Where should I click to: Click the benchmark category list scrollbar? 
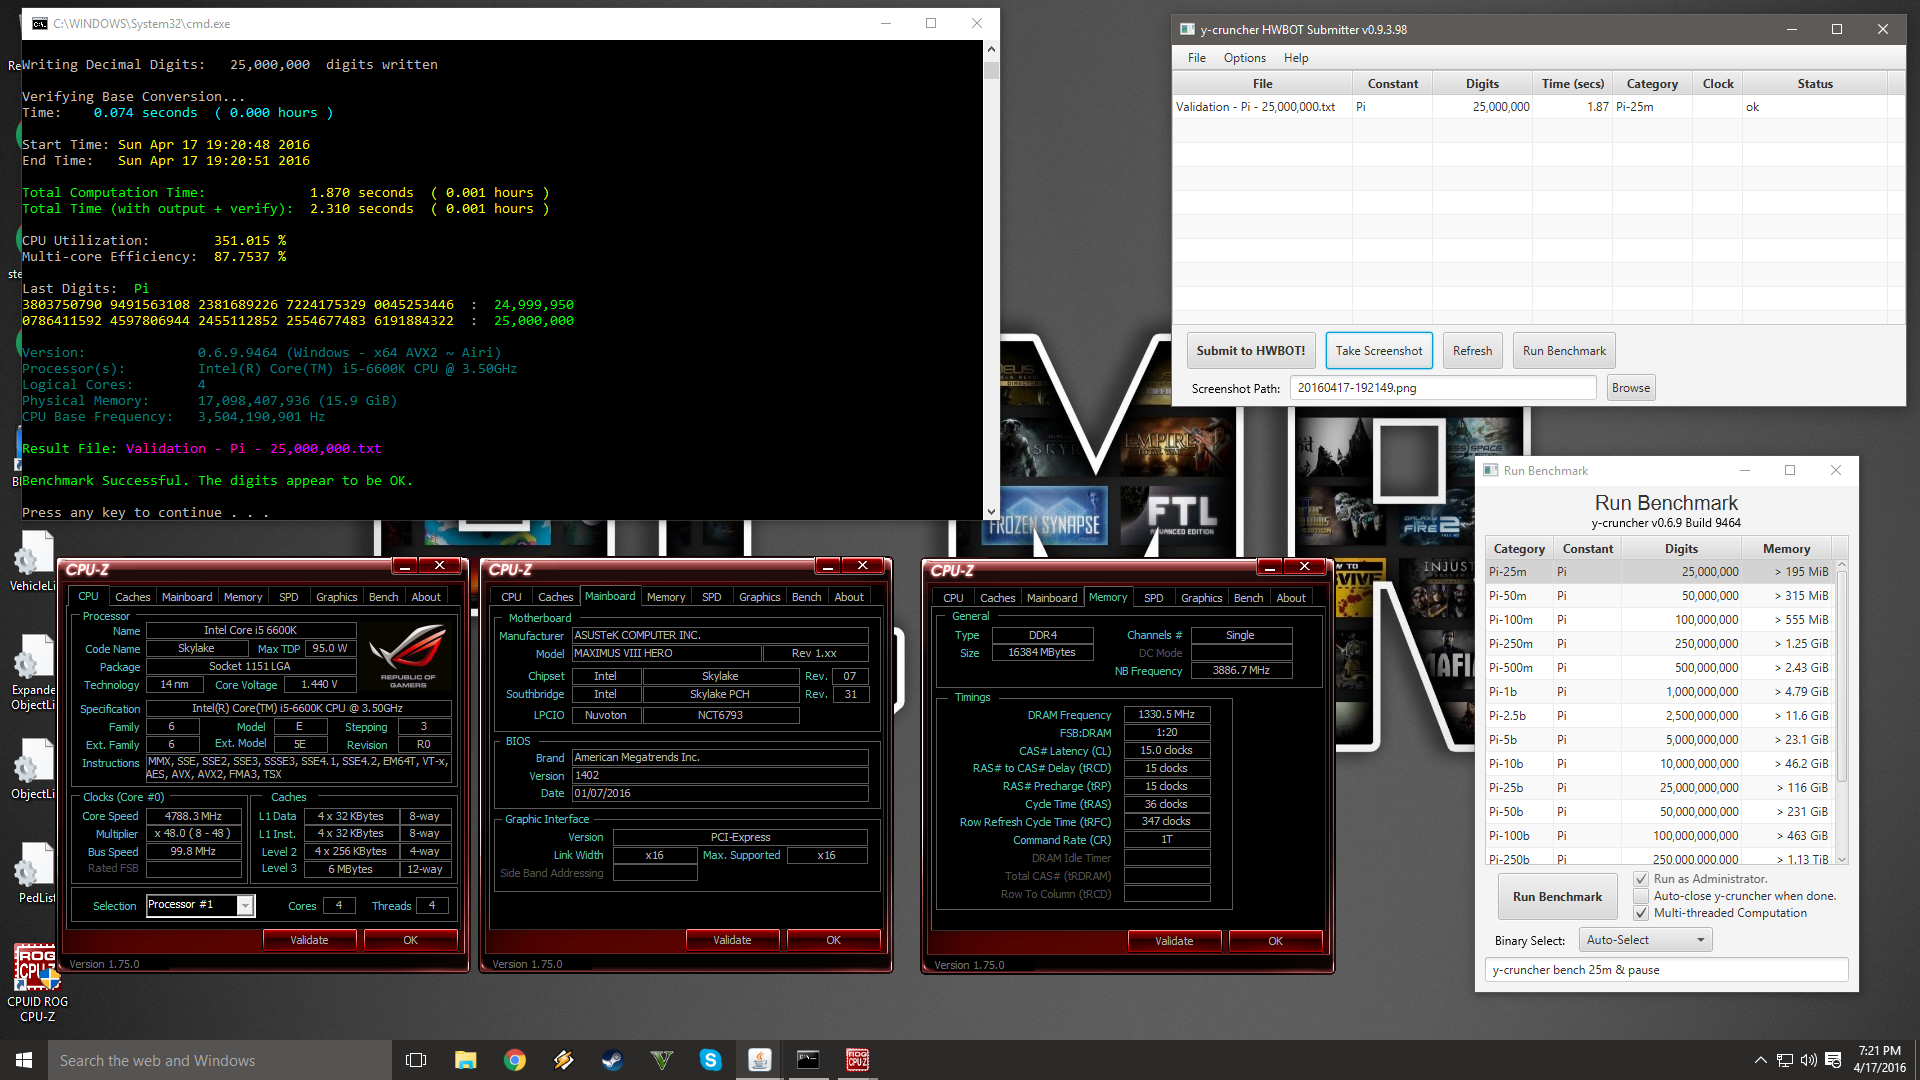point(1842,677)
